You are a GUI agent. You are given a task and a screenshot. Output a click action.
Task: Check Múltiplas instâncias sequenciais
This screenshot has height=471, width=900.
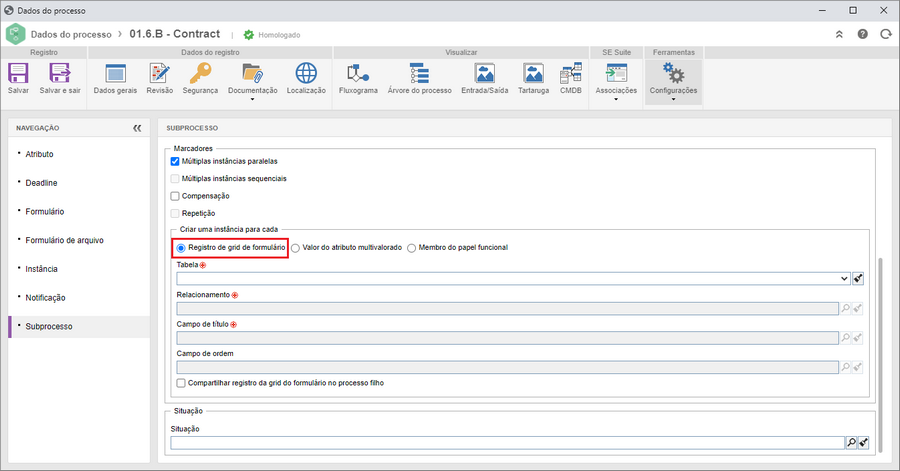coord(175,179)
